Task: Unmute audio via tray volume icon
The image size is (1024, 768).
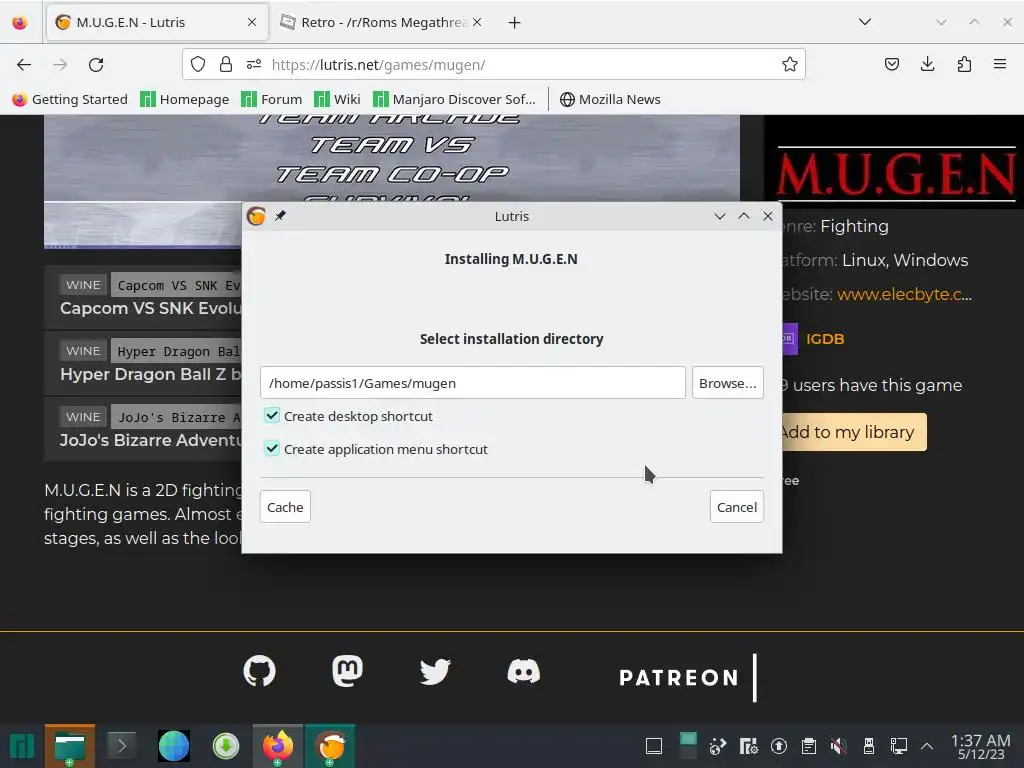Action: 839,746
